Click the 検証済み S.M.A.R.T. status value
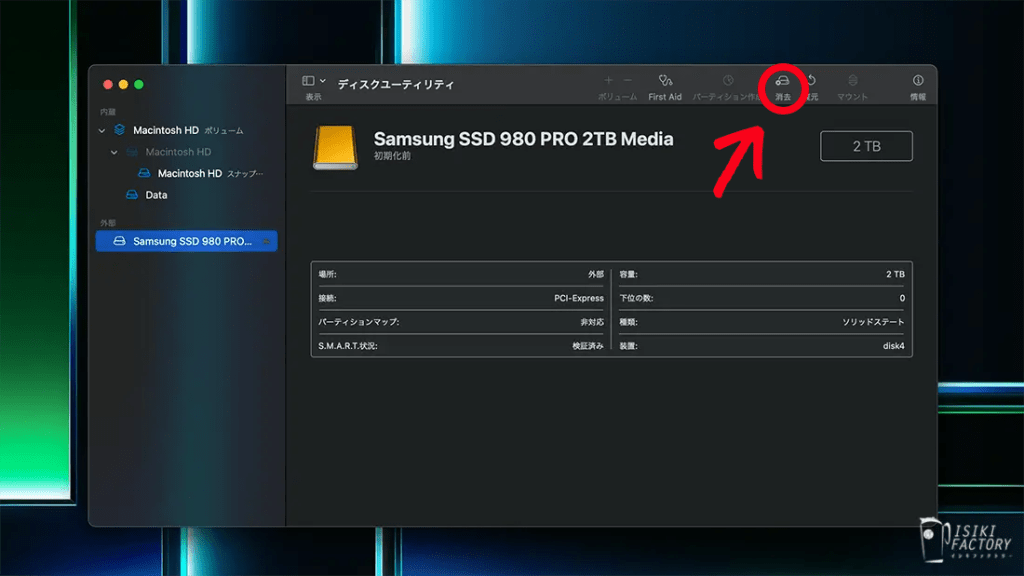The height and width of the screenshot is (576, 1024). click(588, 346)
